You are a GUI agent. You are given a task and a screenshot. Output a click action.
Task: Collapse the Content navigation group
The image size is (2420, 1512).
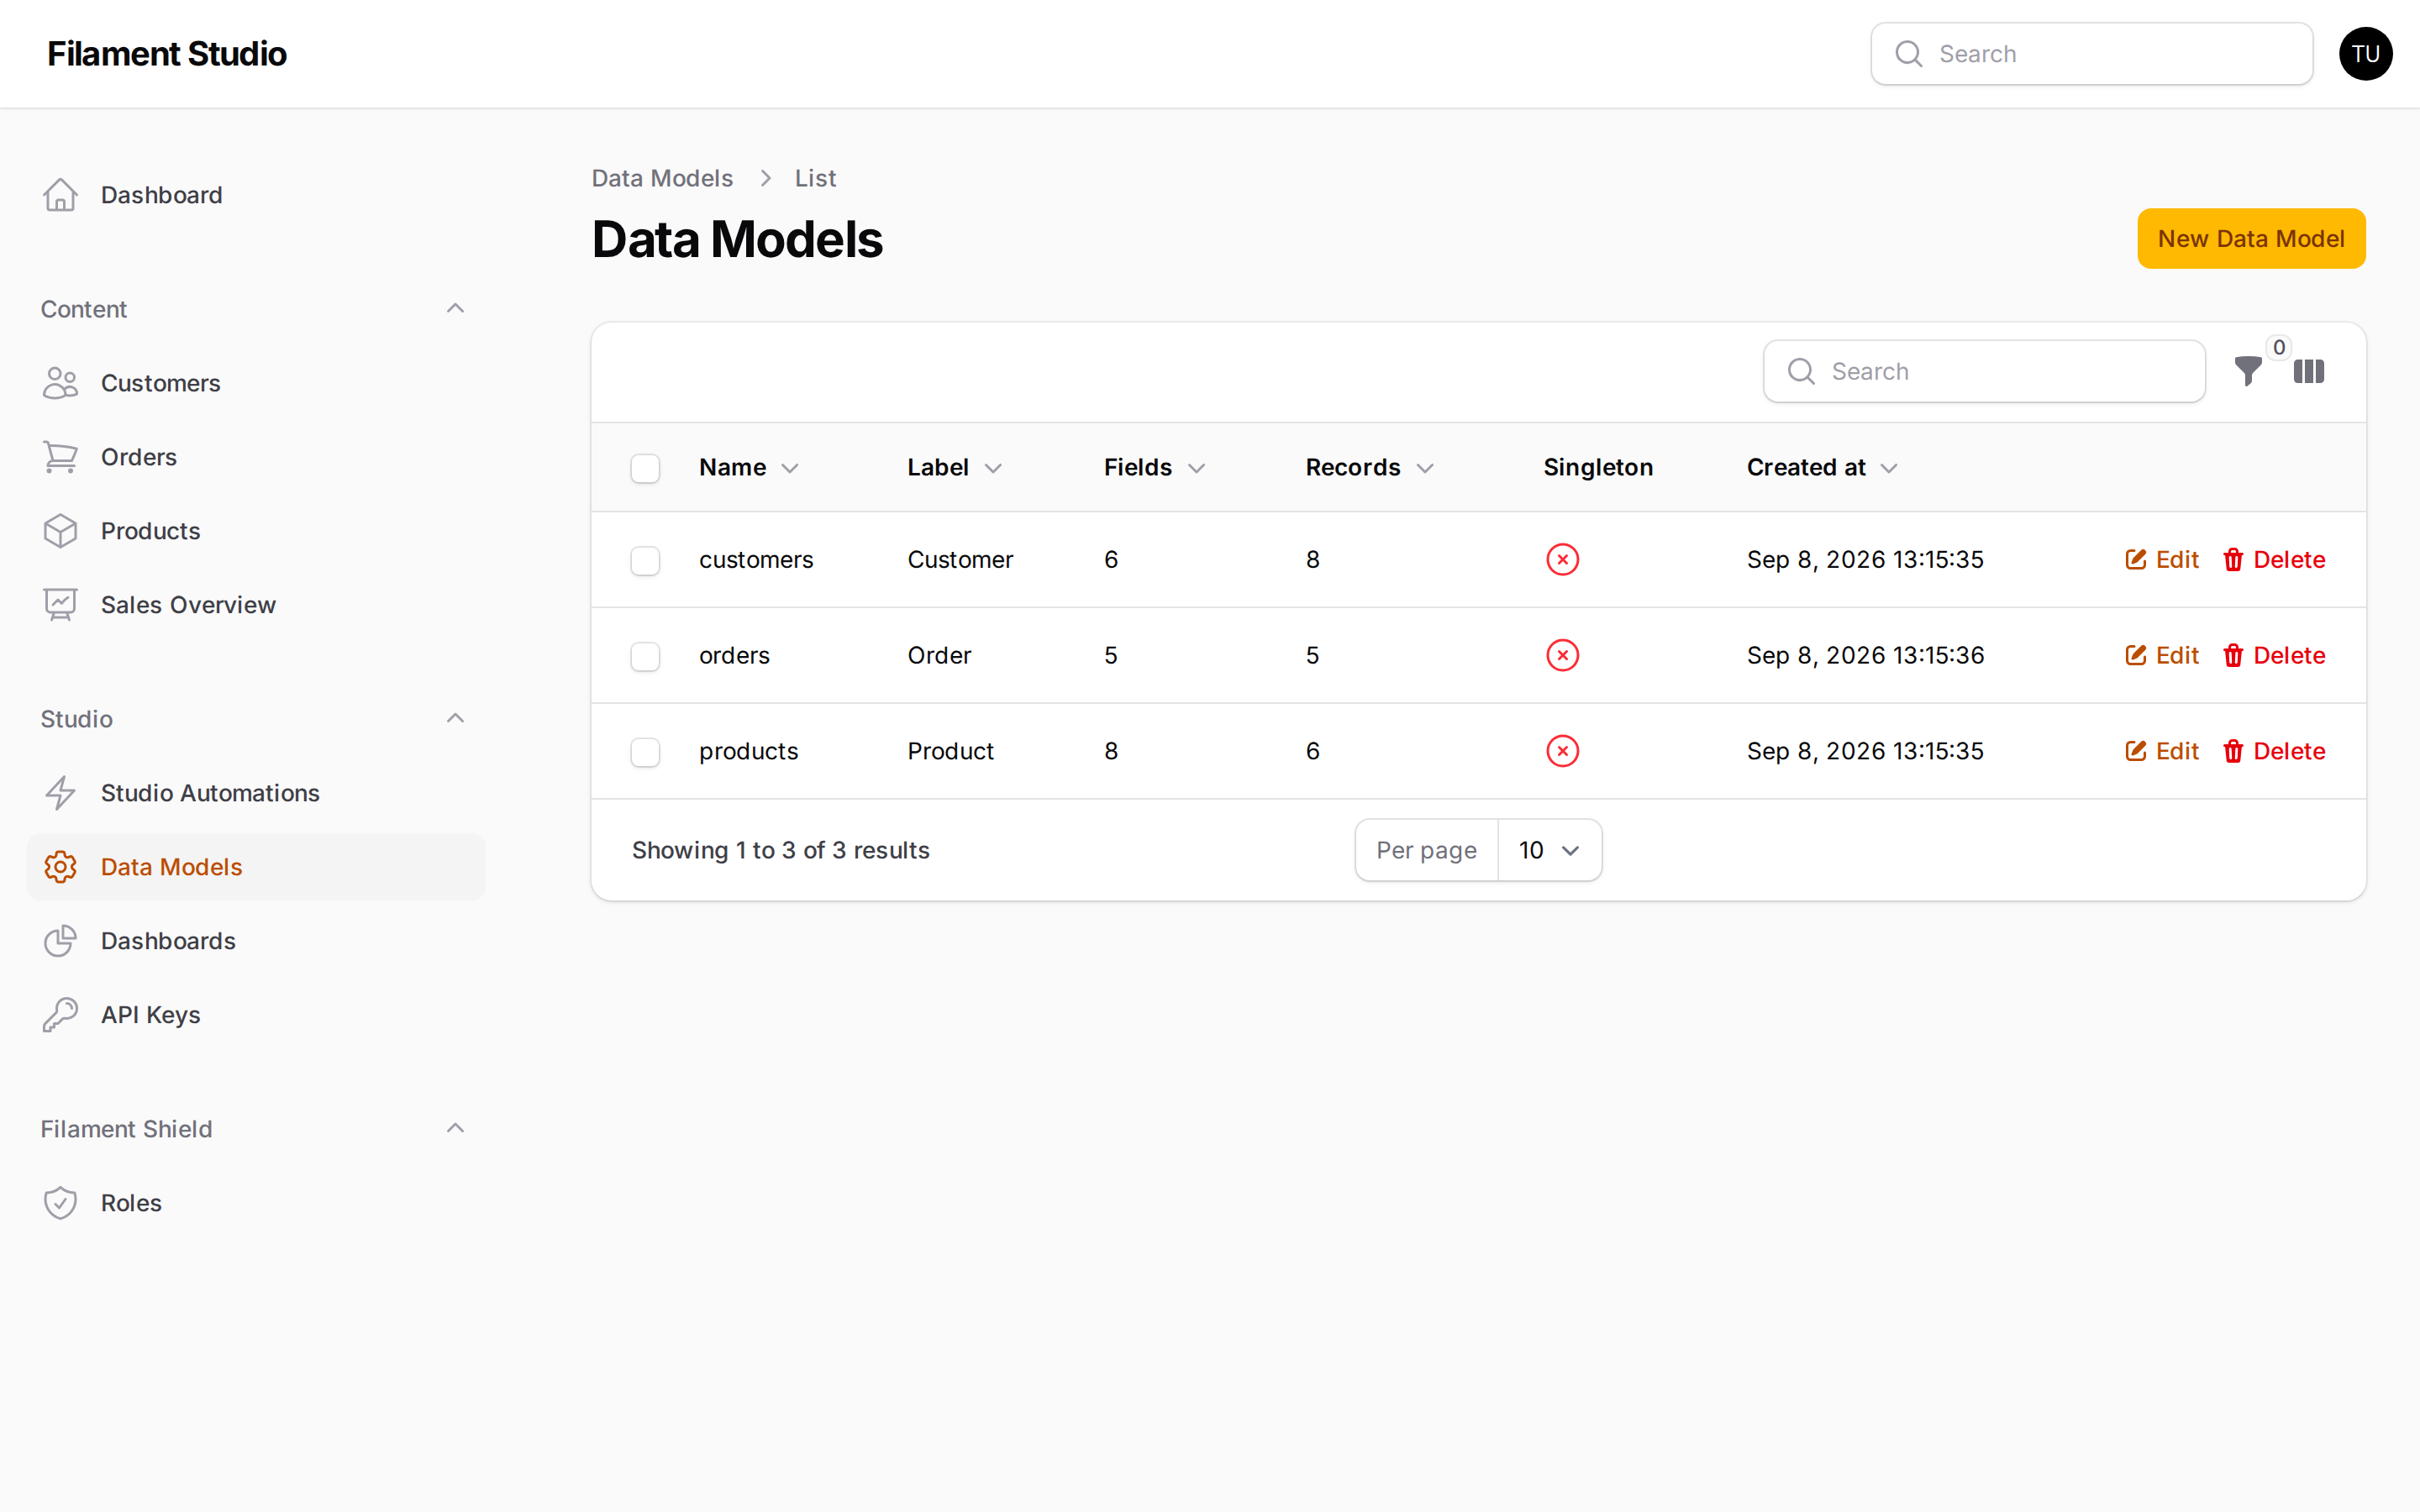[455, 309]
